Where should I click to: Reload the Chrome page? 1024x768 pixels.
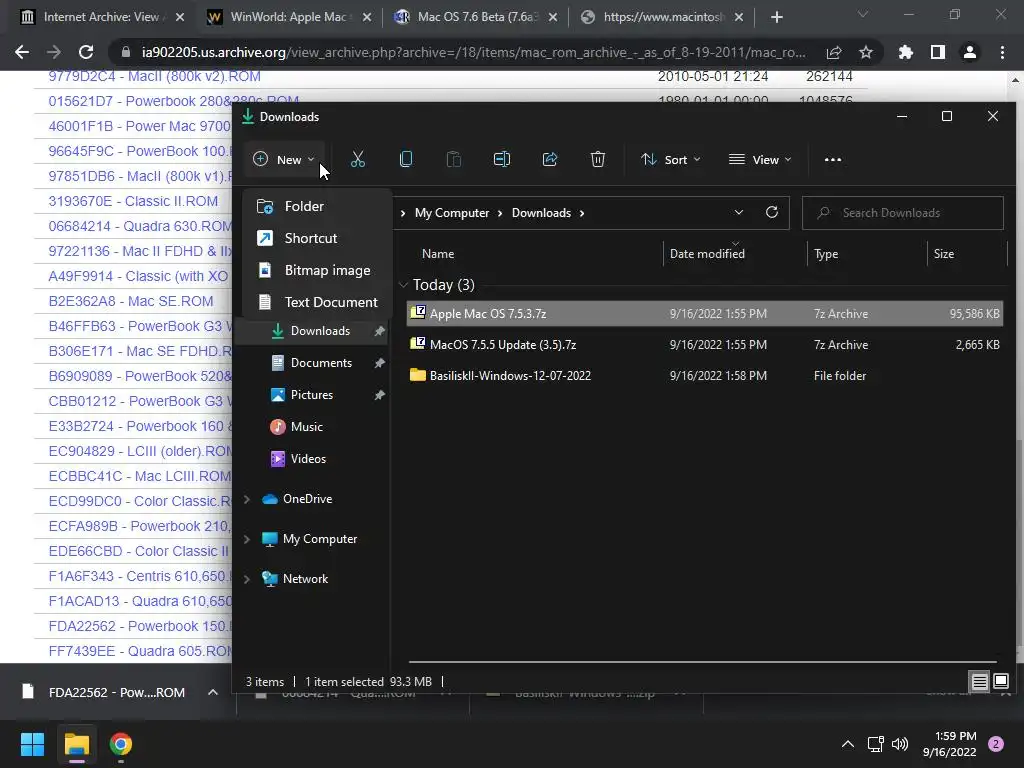[x=86, y=52]
